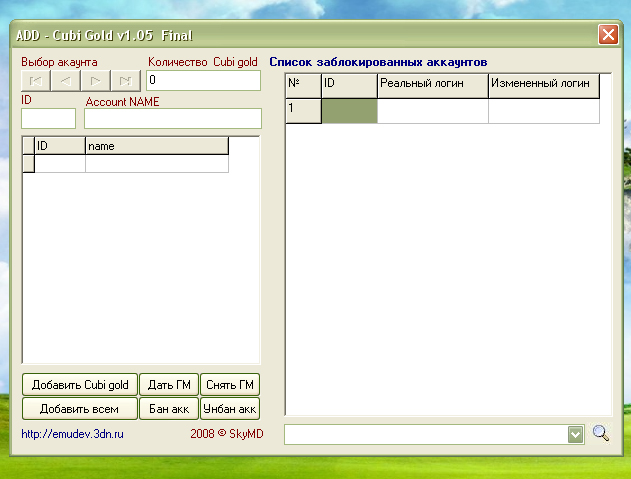The width and height of the screenshot is (631, 479).
Task: Click the Количество Cubi gold input field
Action: point(203,80)
